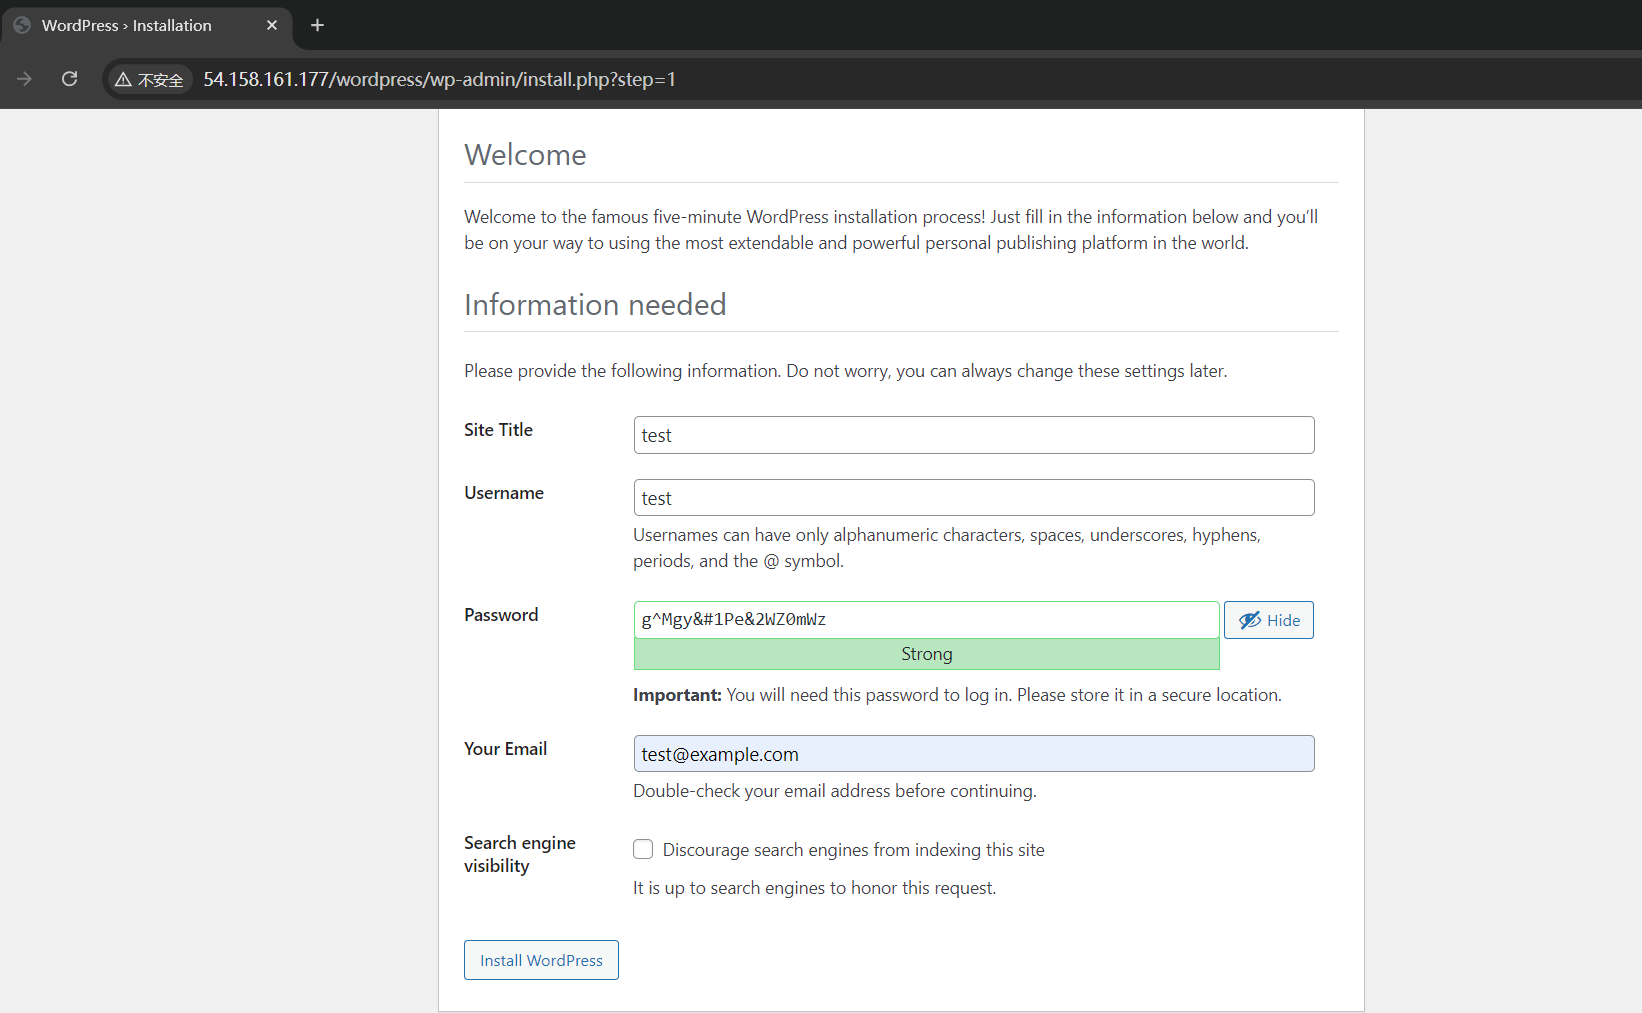Viewport: 1642px width, 1013px height.
Task: Click the Install WordPress button
Action: (x=541, y=960)
